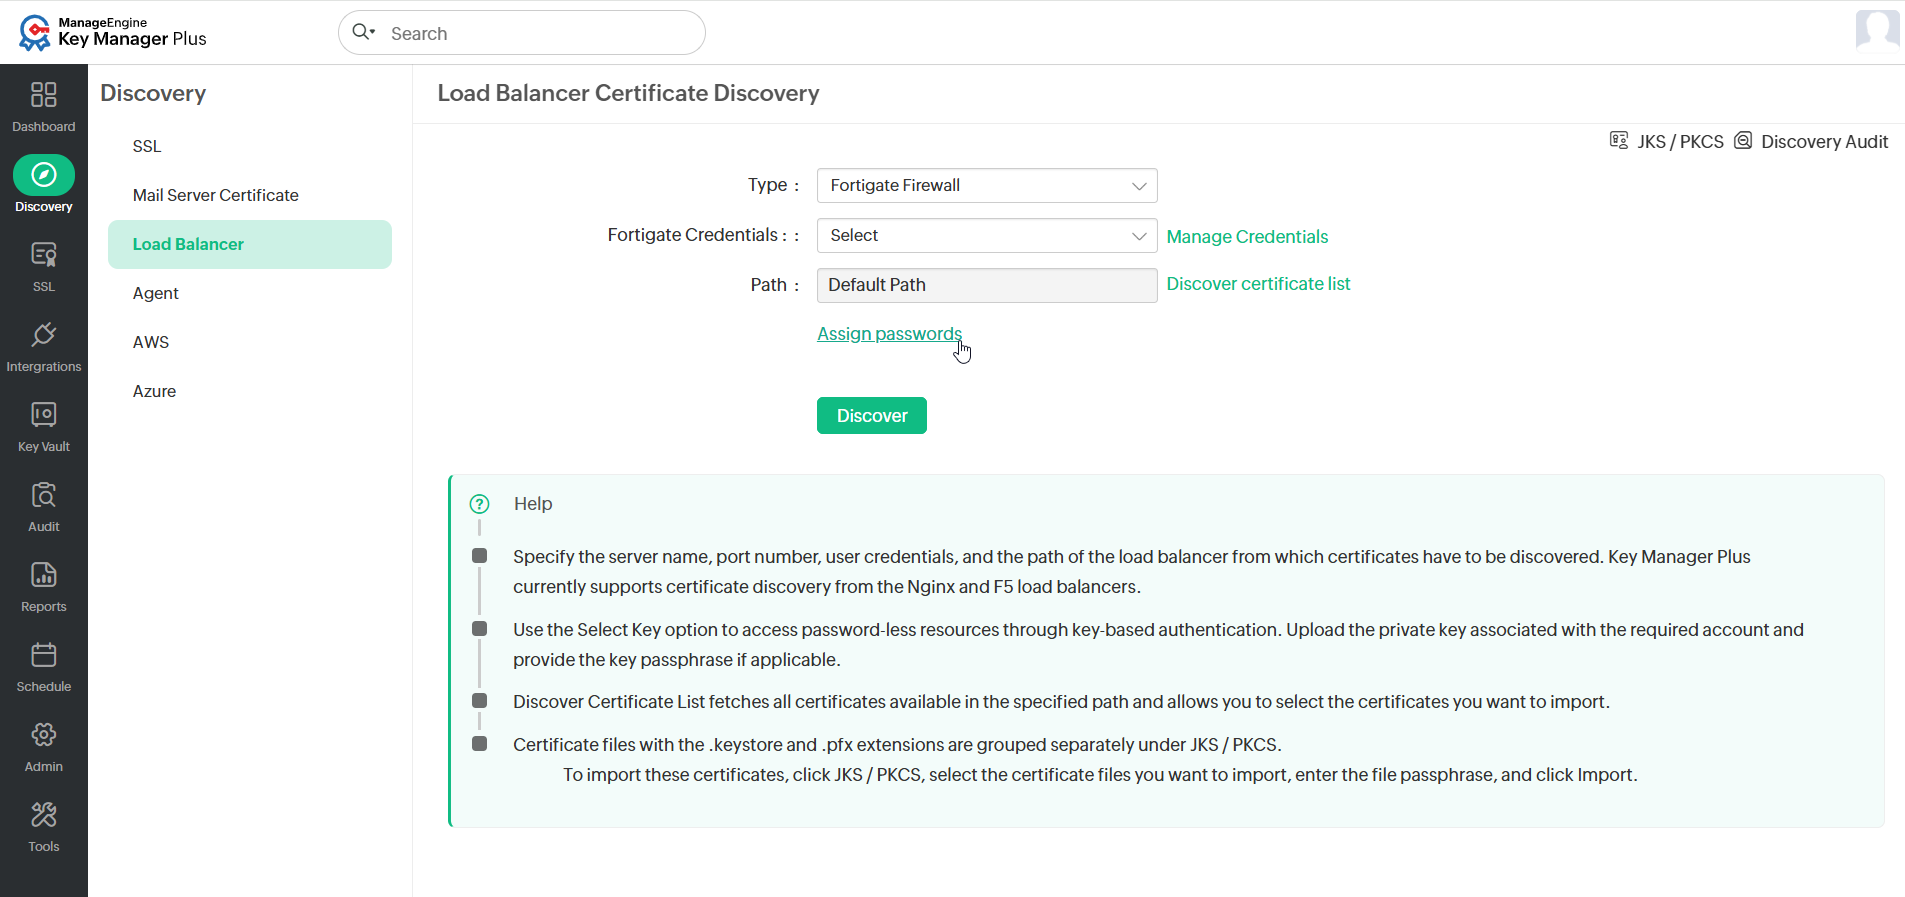This screenshot has height=897, width=1905.
Task: Click the green Discover button
Action: [x=872, y=416]
